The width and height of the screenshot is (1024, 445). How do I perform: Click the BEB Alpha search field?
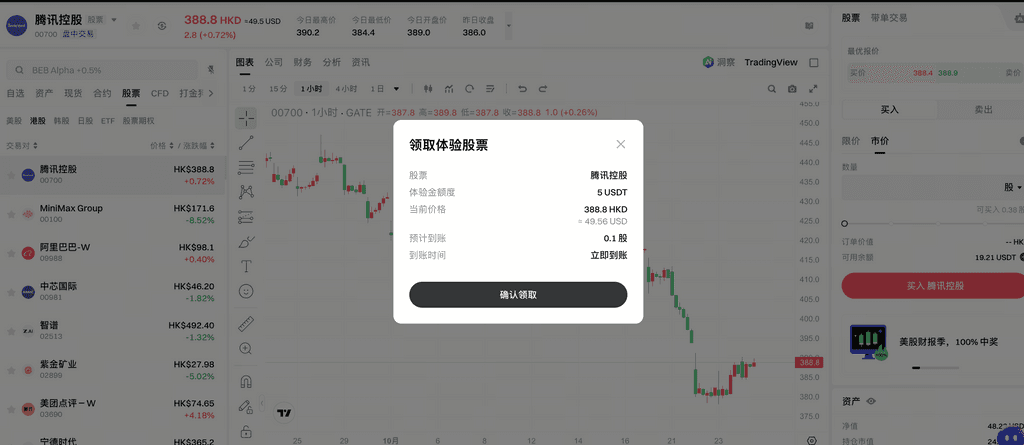pyautogui.click(x=102, y=70)
